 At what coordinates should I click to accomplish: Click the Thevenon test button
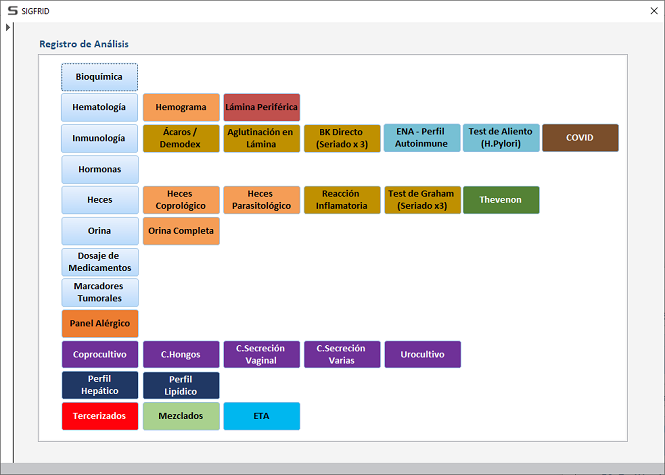(x=501, y=200)
